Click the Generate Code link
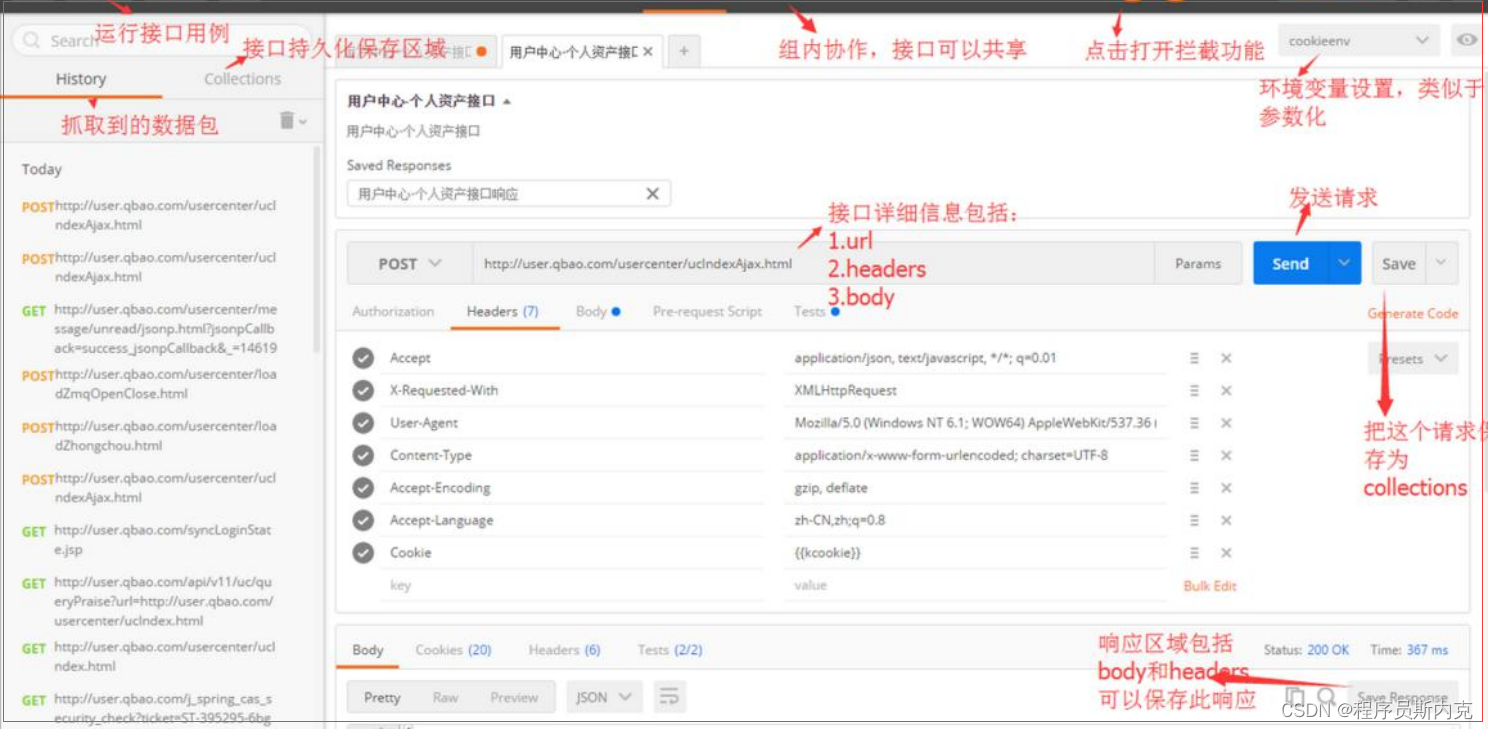Viewport: 1488px width, 729px height. pos(1413,313)
